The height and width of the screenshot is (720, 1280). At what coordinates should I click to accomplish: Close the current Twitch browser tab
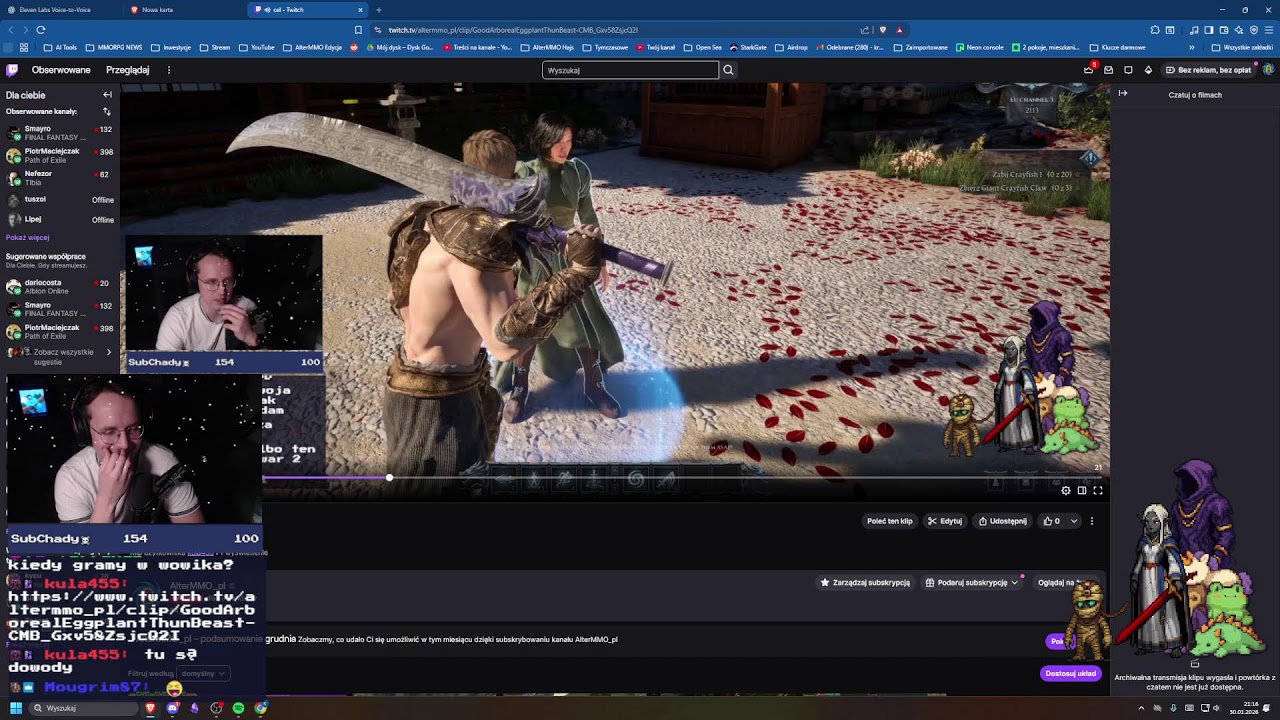360,10
